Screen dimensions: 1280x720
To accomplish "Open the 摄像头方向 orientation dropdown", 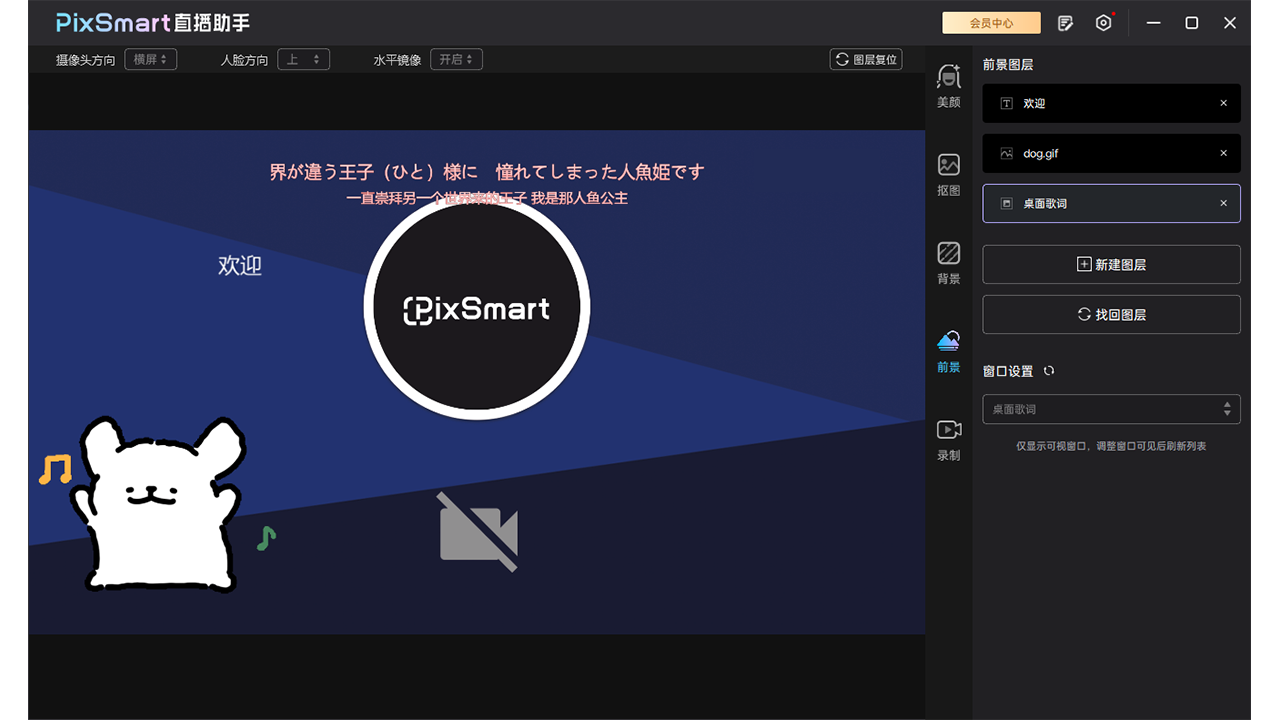I will [150, 59].
